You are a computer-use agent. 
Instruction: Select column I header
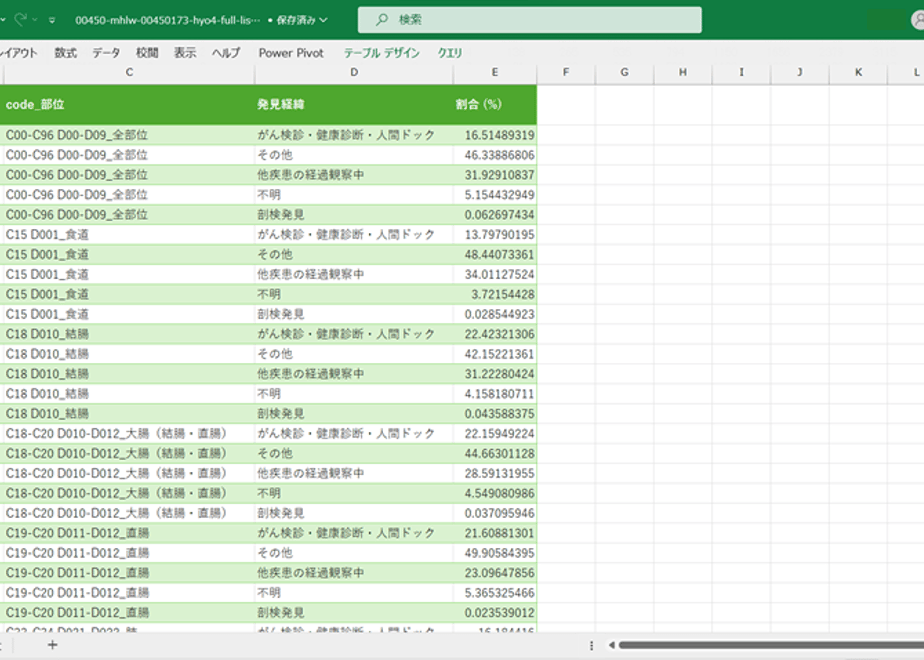click(741, 72)
